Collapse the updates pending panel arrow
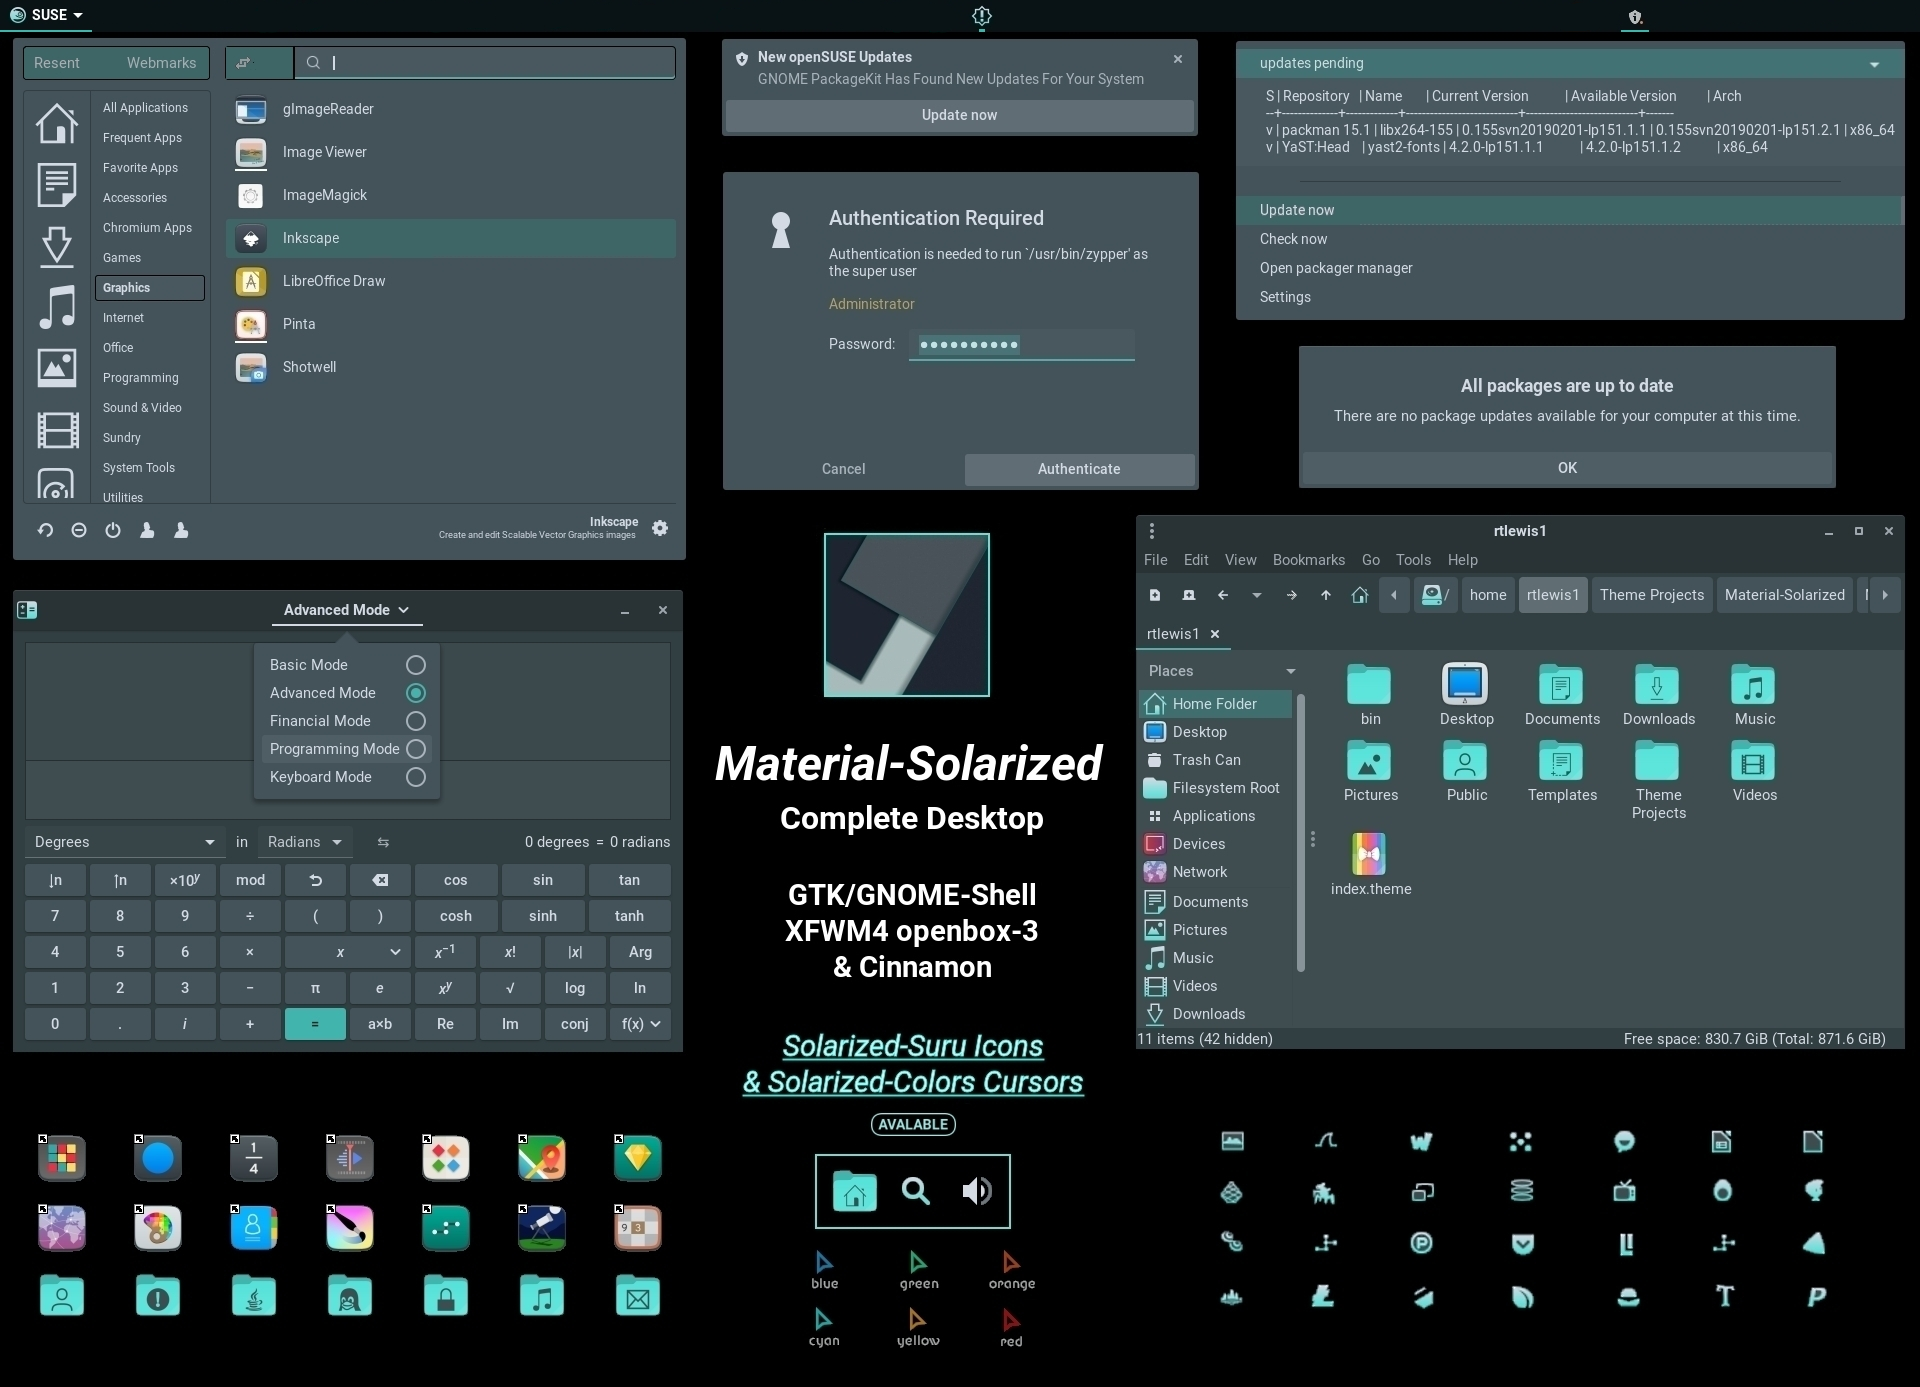1920x1387 pixels. point(1874,64)
